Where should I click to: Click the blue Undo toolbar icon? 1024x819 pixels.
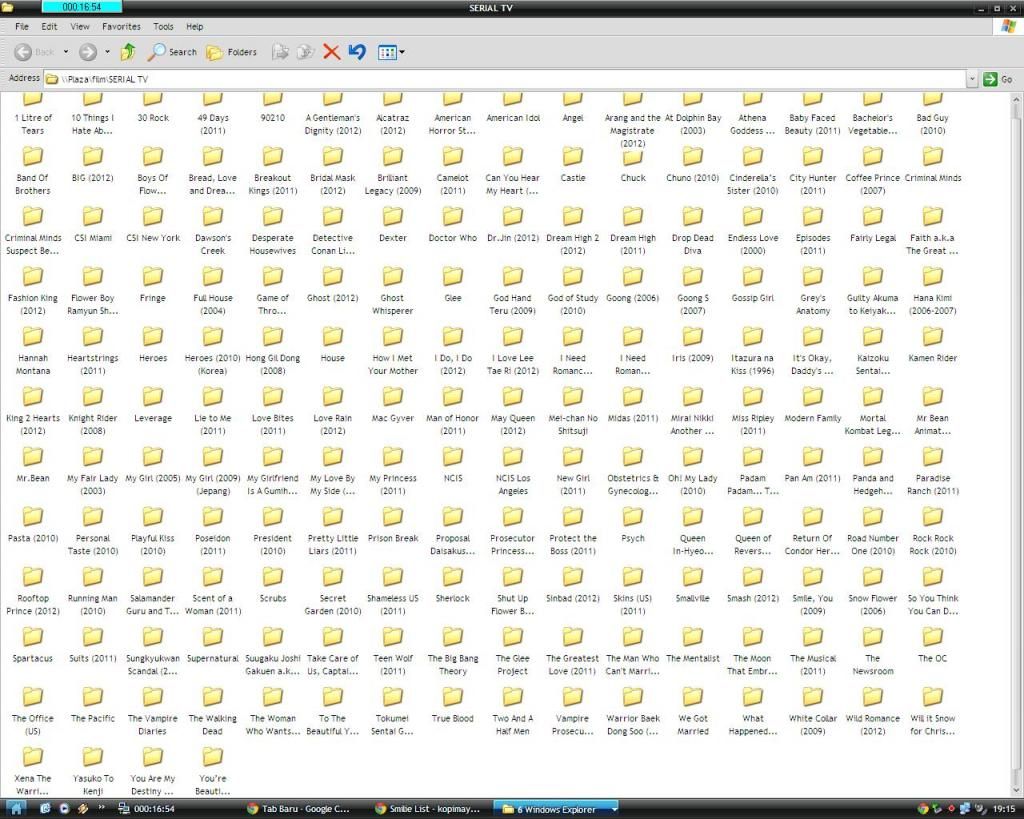point(357,52)
